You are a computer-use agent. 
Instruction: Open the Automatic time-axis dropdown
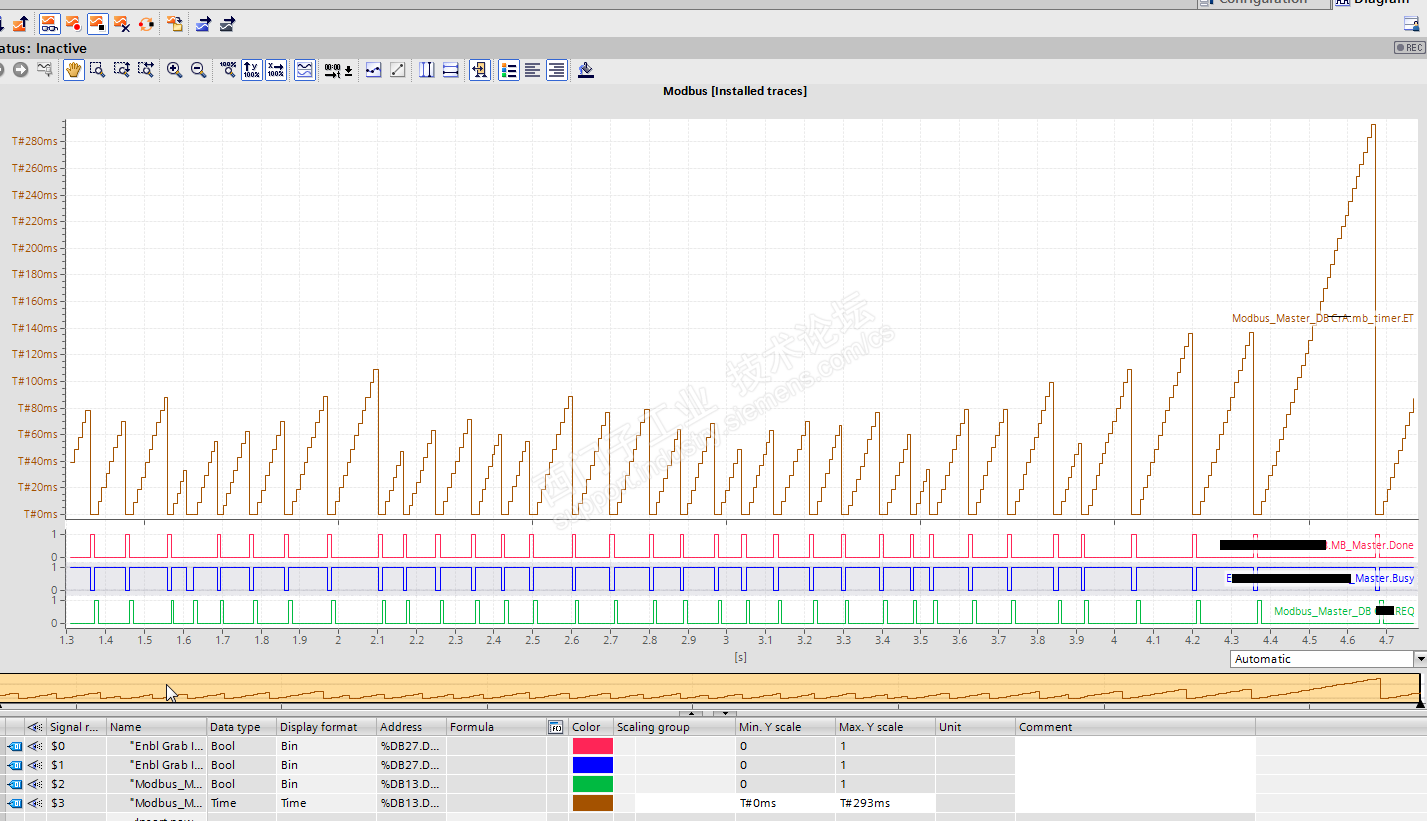click(1420, 659)
